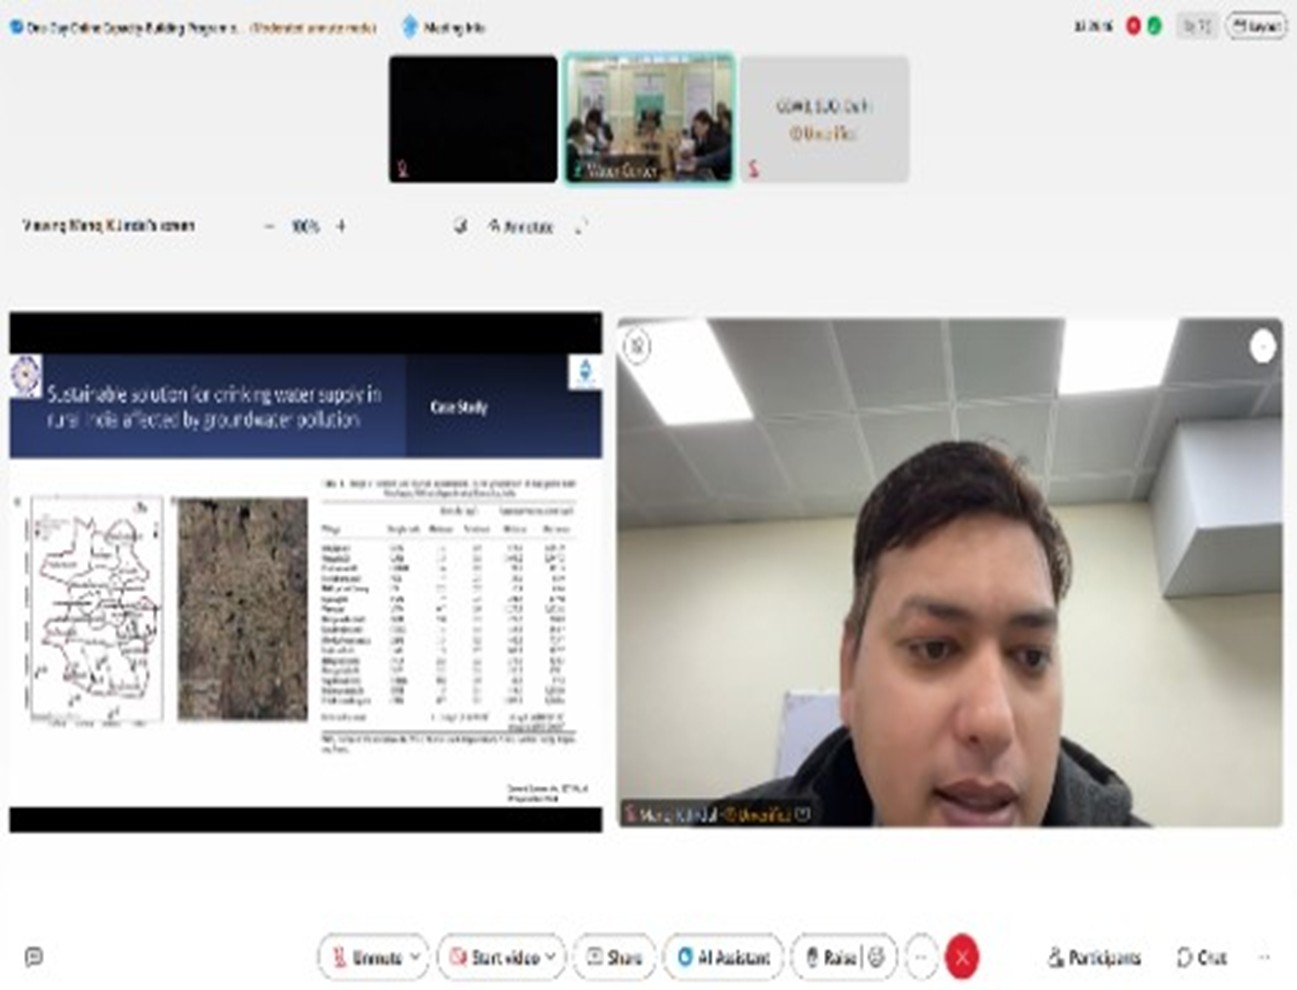Viewport: 1297px width, 990px height.
Task: Select the Water Center participant thumbnail
Action: coord(648,119)
